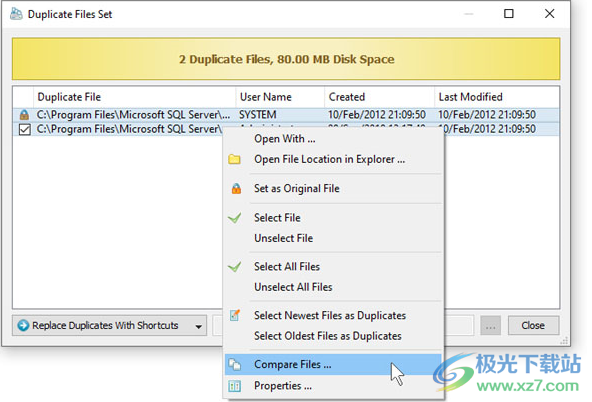Click the blue arrow icon on Replace Duplicates button

23,325
